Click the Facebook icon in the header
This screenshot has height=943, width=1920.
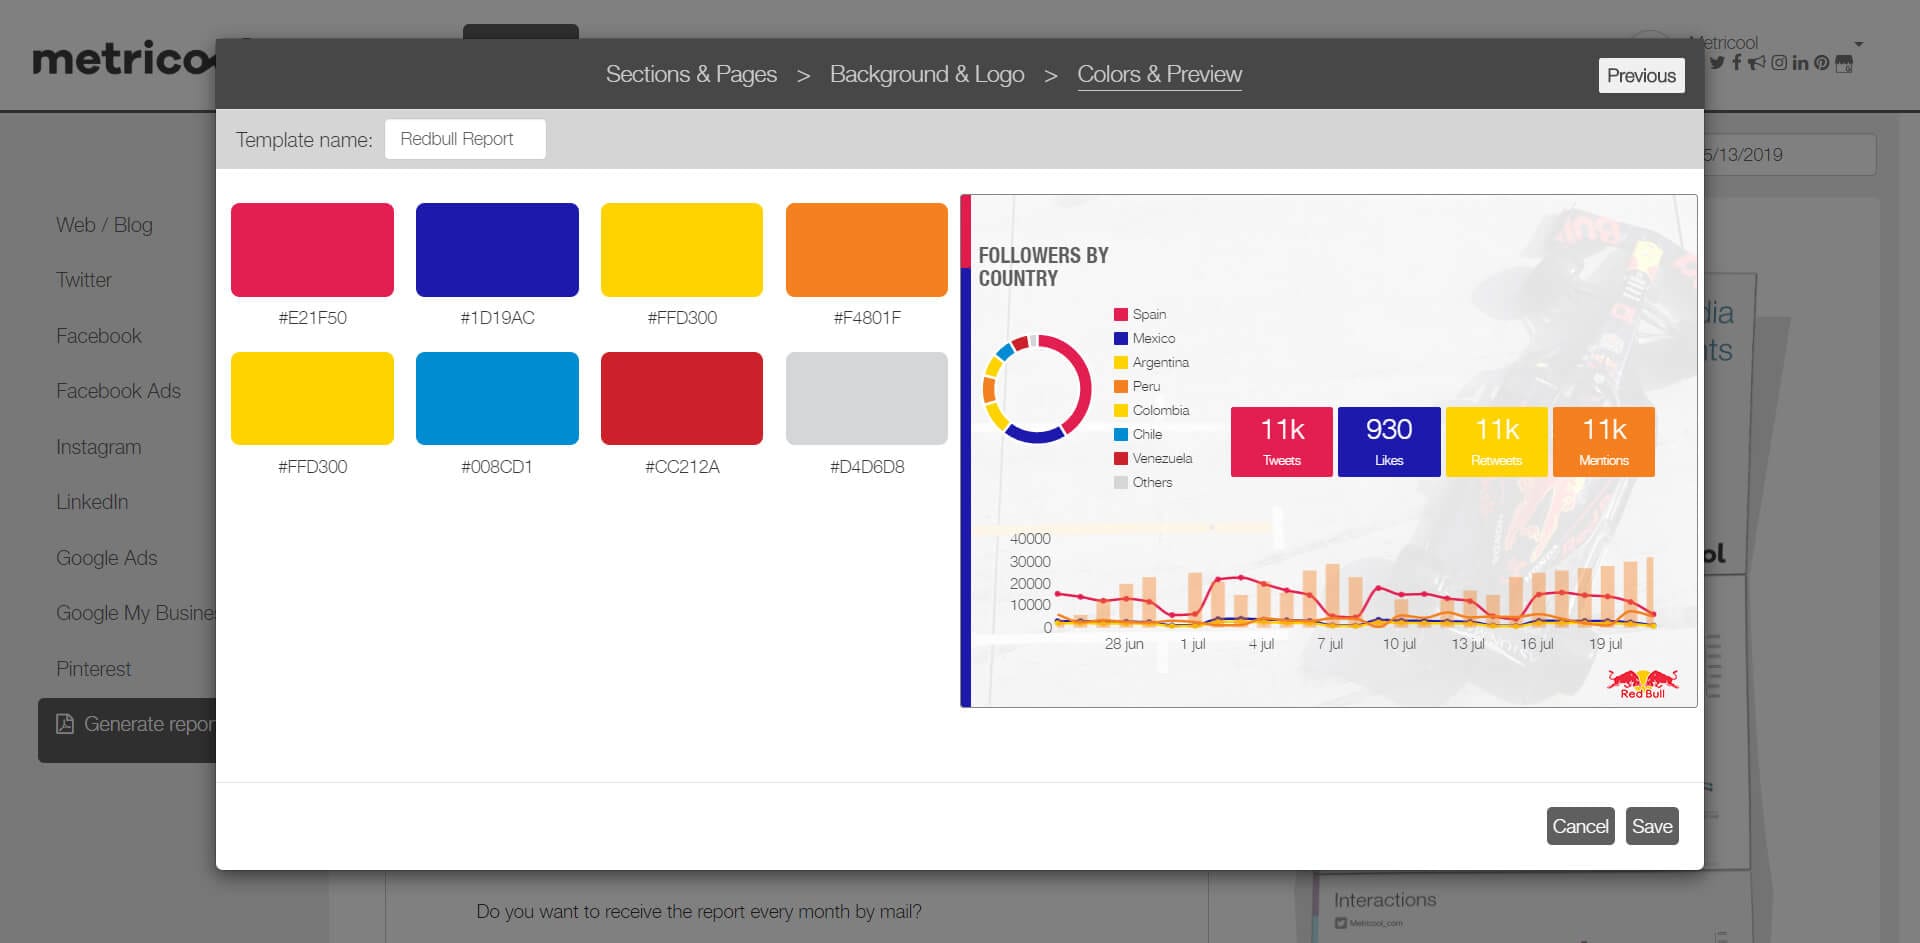pyautogui.click(x=1737, y=63)
